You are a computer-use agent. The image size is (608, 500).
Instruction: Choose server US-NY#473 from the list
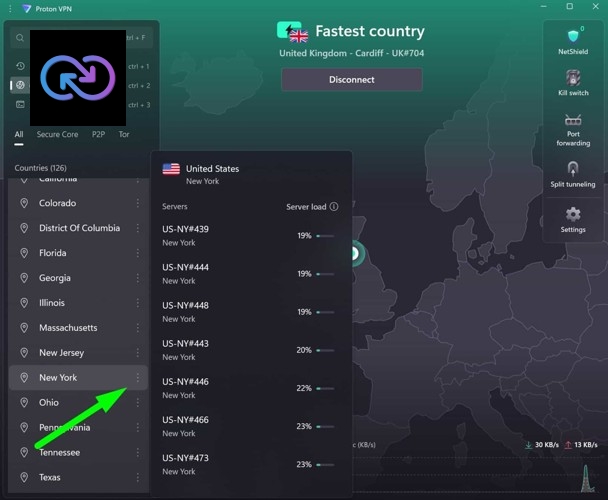click(186, 464)
